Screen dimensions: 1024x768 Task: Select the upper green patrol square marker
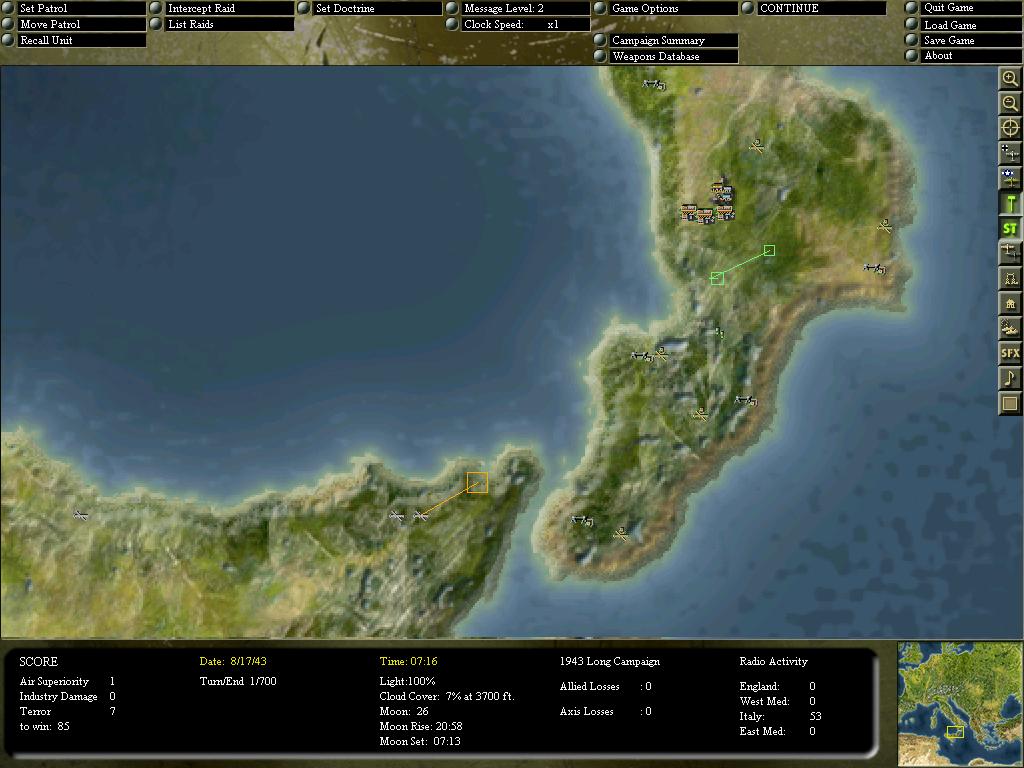[x=769, y=250]
